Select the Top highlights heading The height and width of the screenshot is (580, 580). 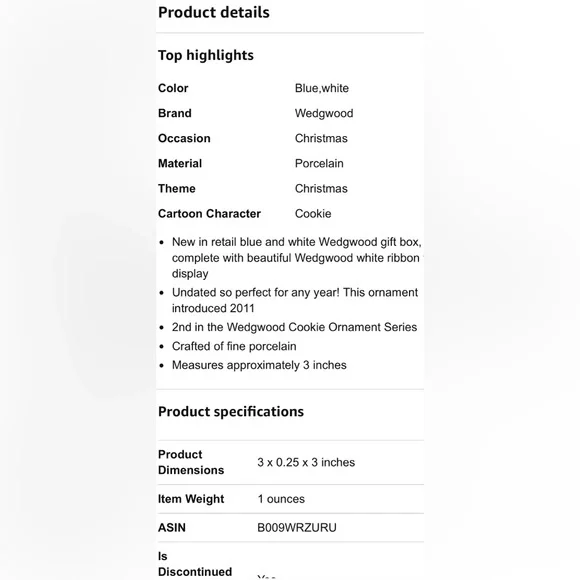tap(206, 55)
